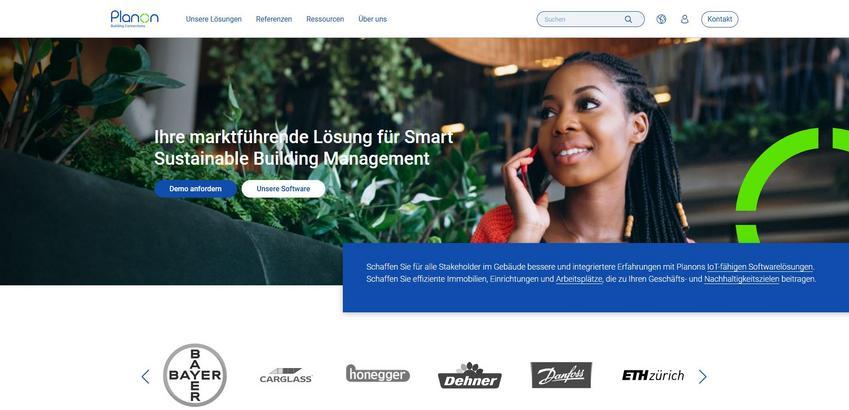Show next customer logos with right arrow
849x410 pixels.
(702, 376)
